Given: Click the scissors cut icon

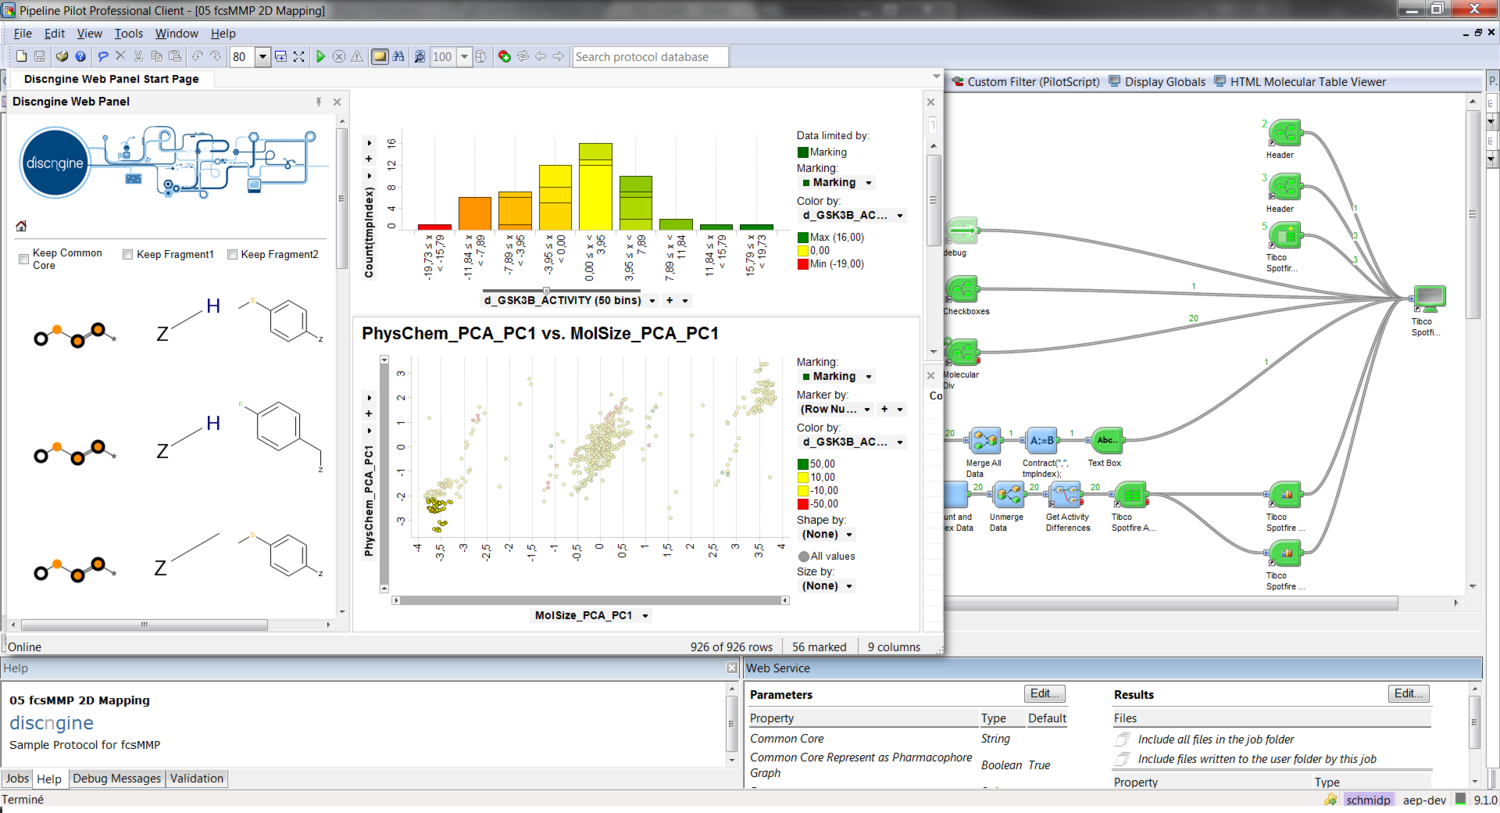Looking at the screenshot, I should coord(138,57).
